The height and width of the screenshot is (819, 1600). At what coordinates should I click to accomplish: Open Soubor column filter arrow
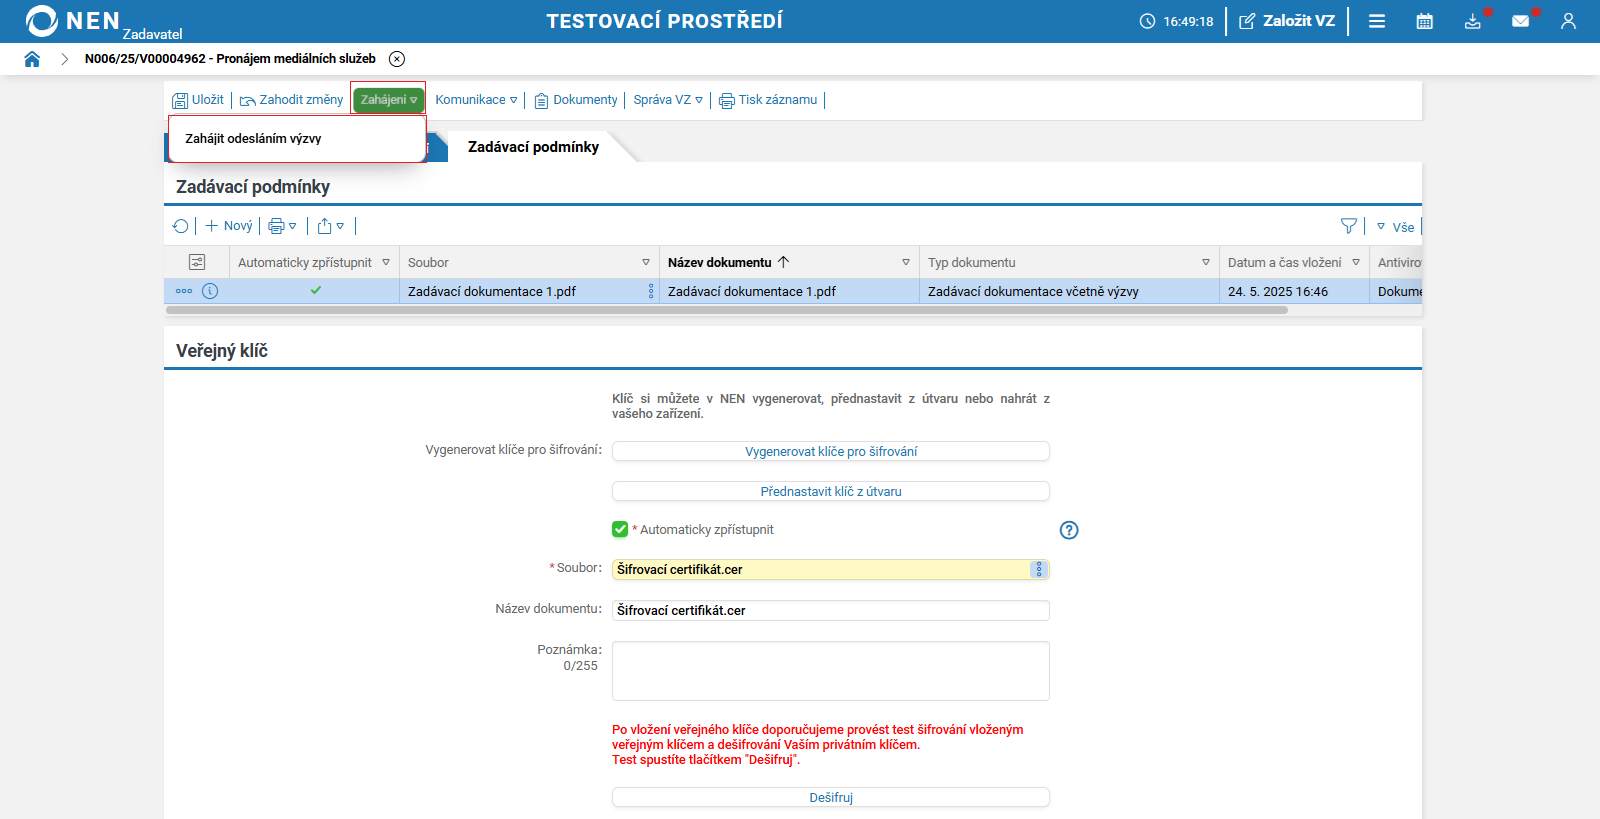(x=646, y=262)
